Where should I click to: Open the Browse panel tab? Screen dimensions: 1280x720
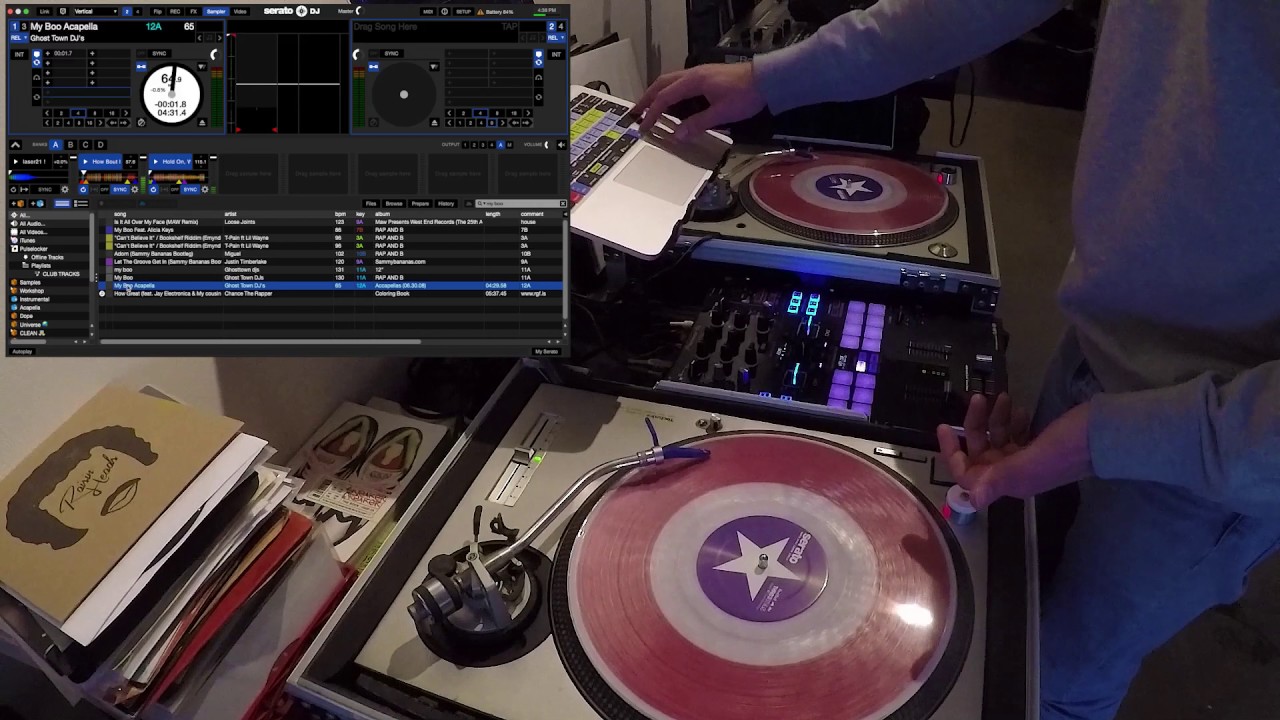coord(394,203)
